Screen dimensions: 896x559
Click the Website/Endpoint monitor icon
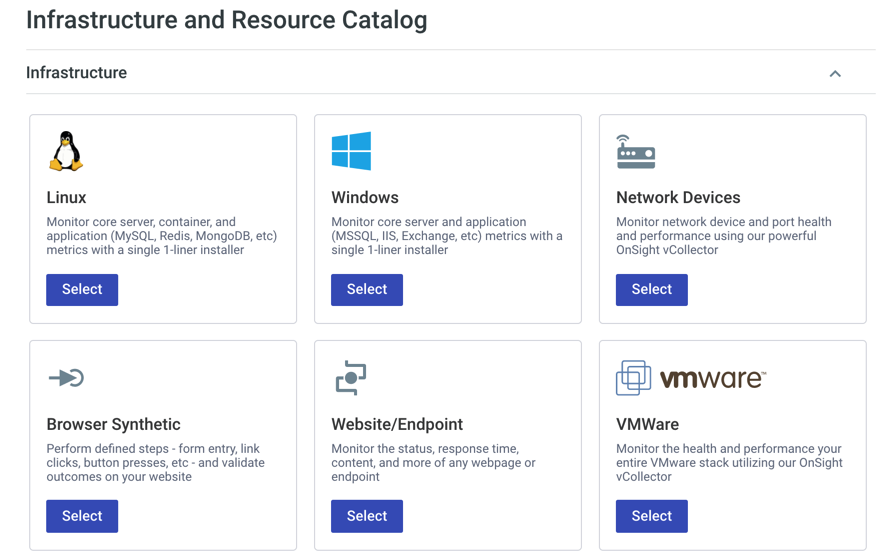click(x=351, y=378)
